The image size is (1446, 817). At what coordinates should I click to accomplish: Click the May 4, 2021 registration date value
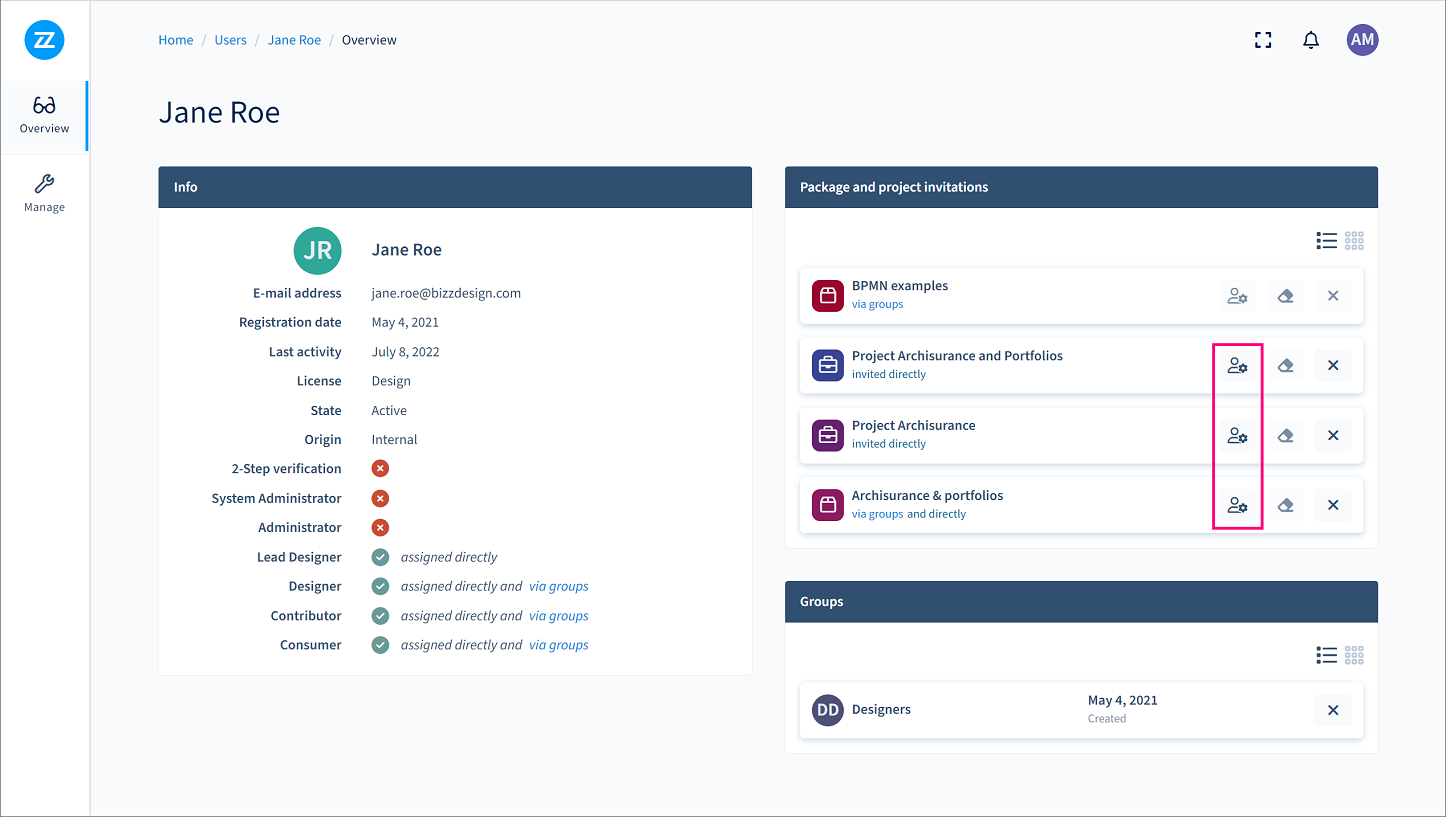[405, 323]
